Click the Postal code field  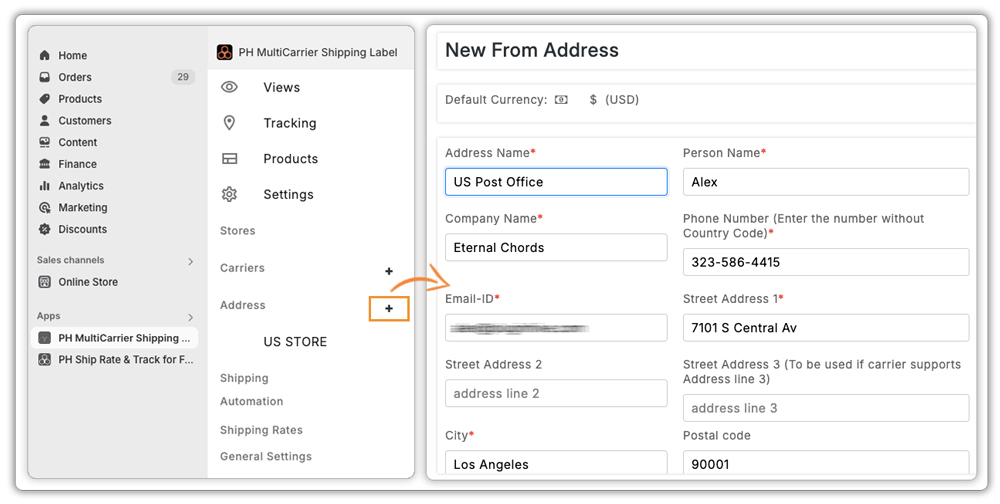click(826, 464)
